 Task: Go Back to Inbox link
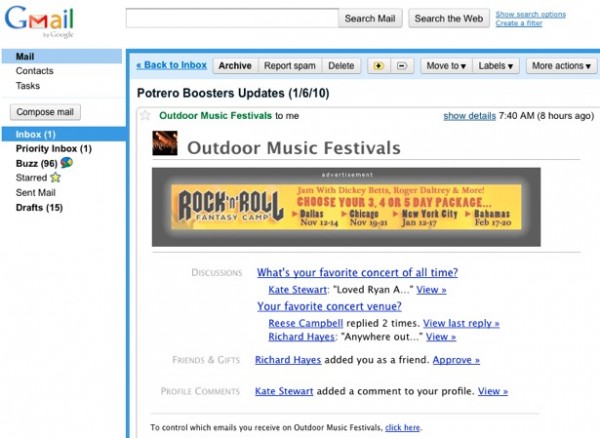click(171, 65)
